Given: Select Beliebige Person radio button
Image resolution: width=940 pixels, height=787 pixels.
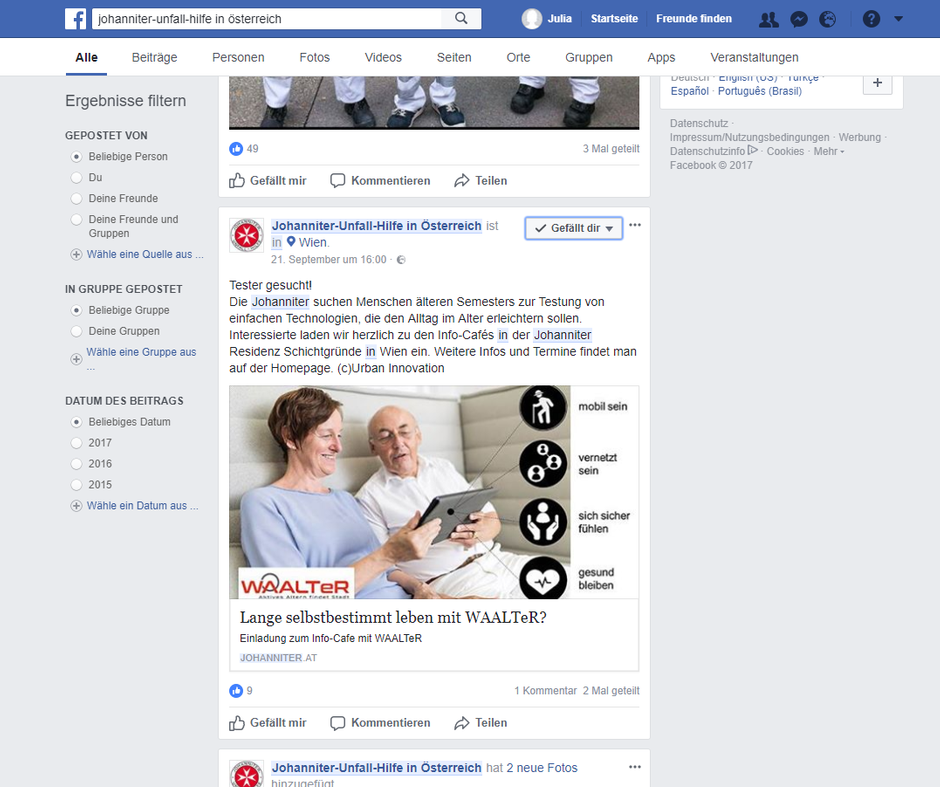Looking at the screenshot, I should (76, 156).
